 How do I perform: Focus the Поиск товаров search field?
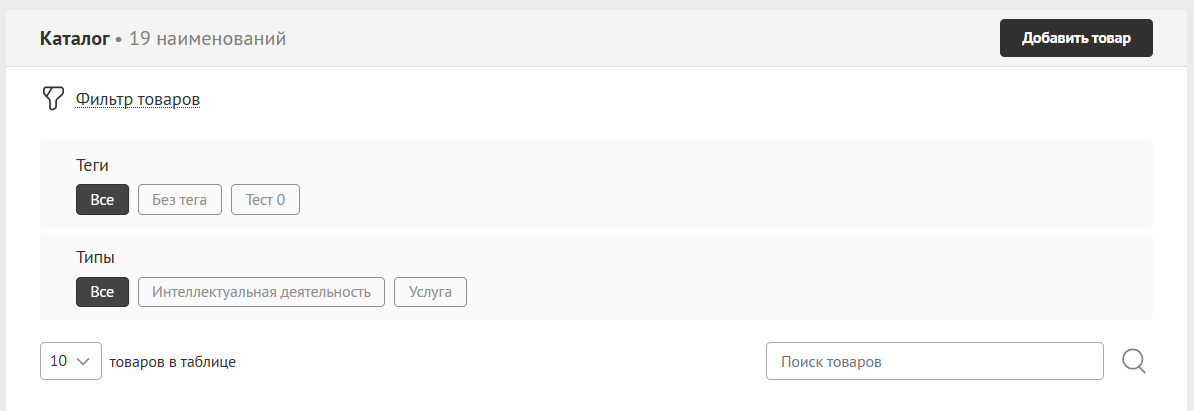[x=934, y=361]
